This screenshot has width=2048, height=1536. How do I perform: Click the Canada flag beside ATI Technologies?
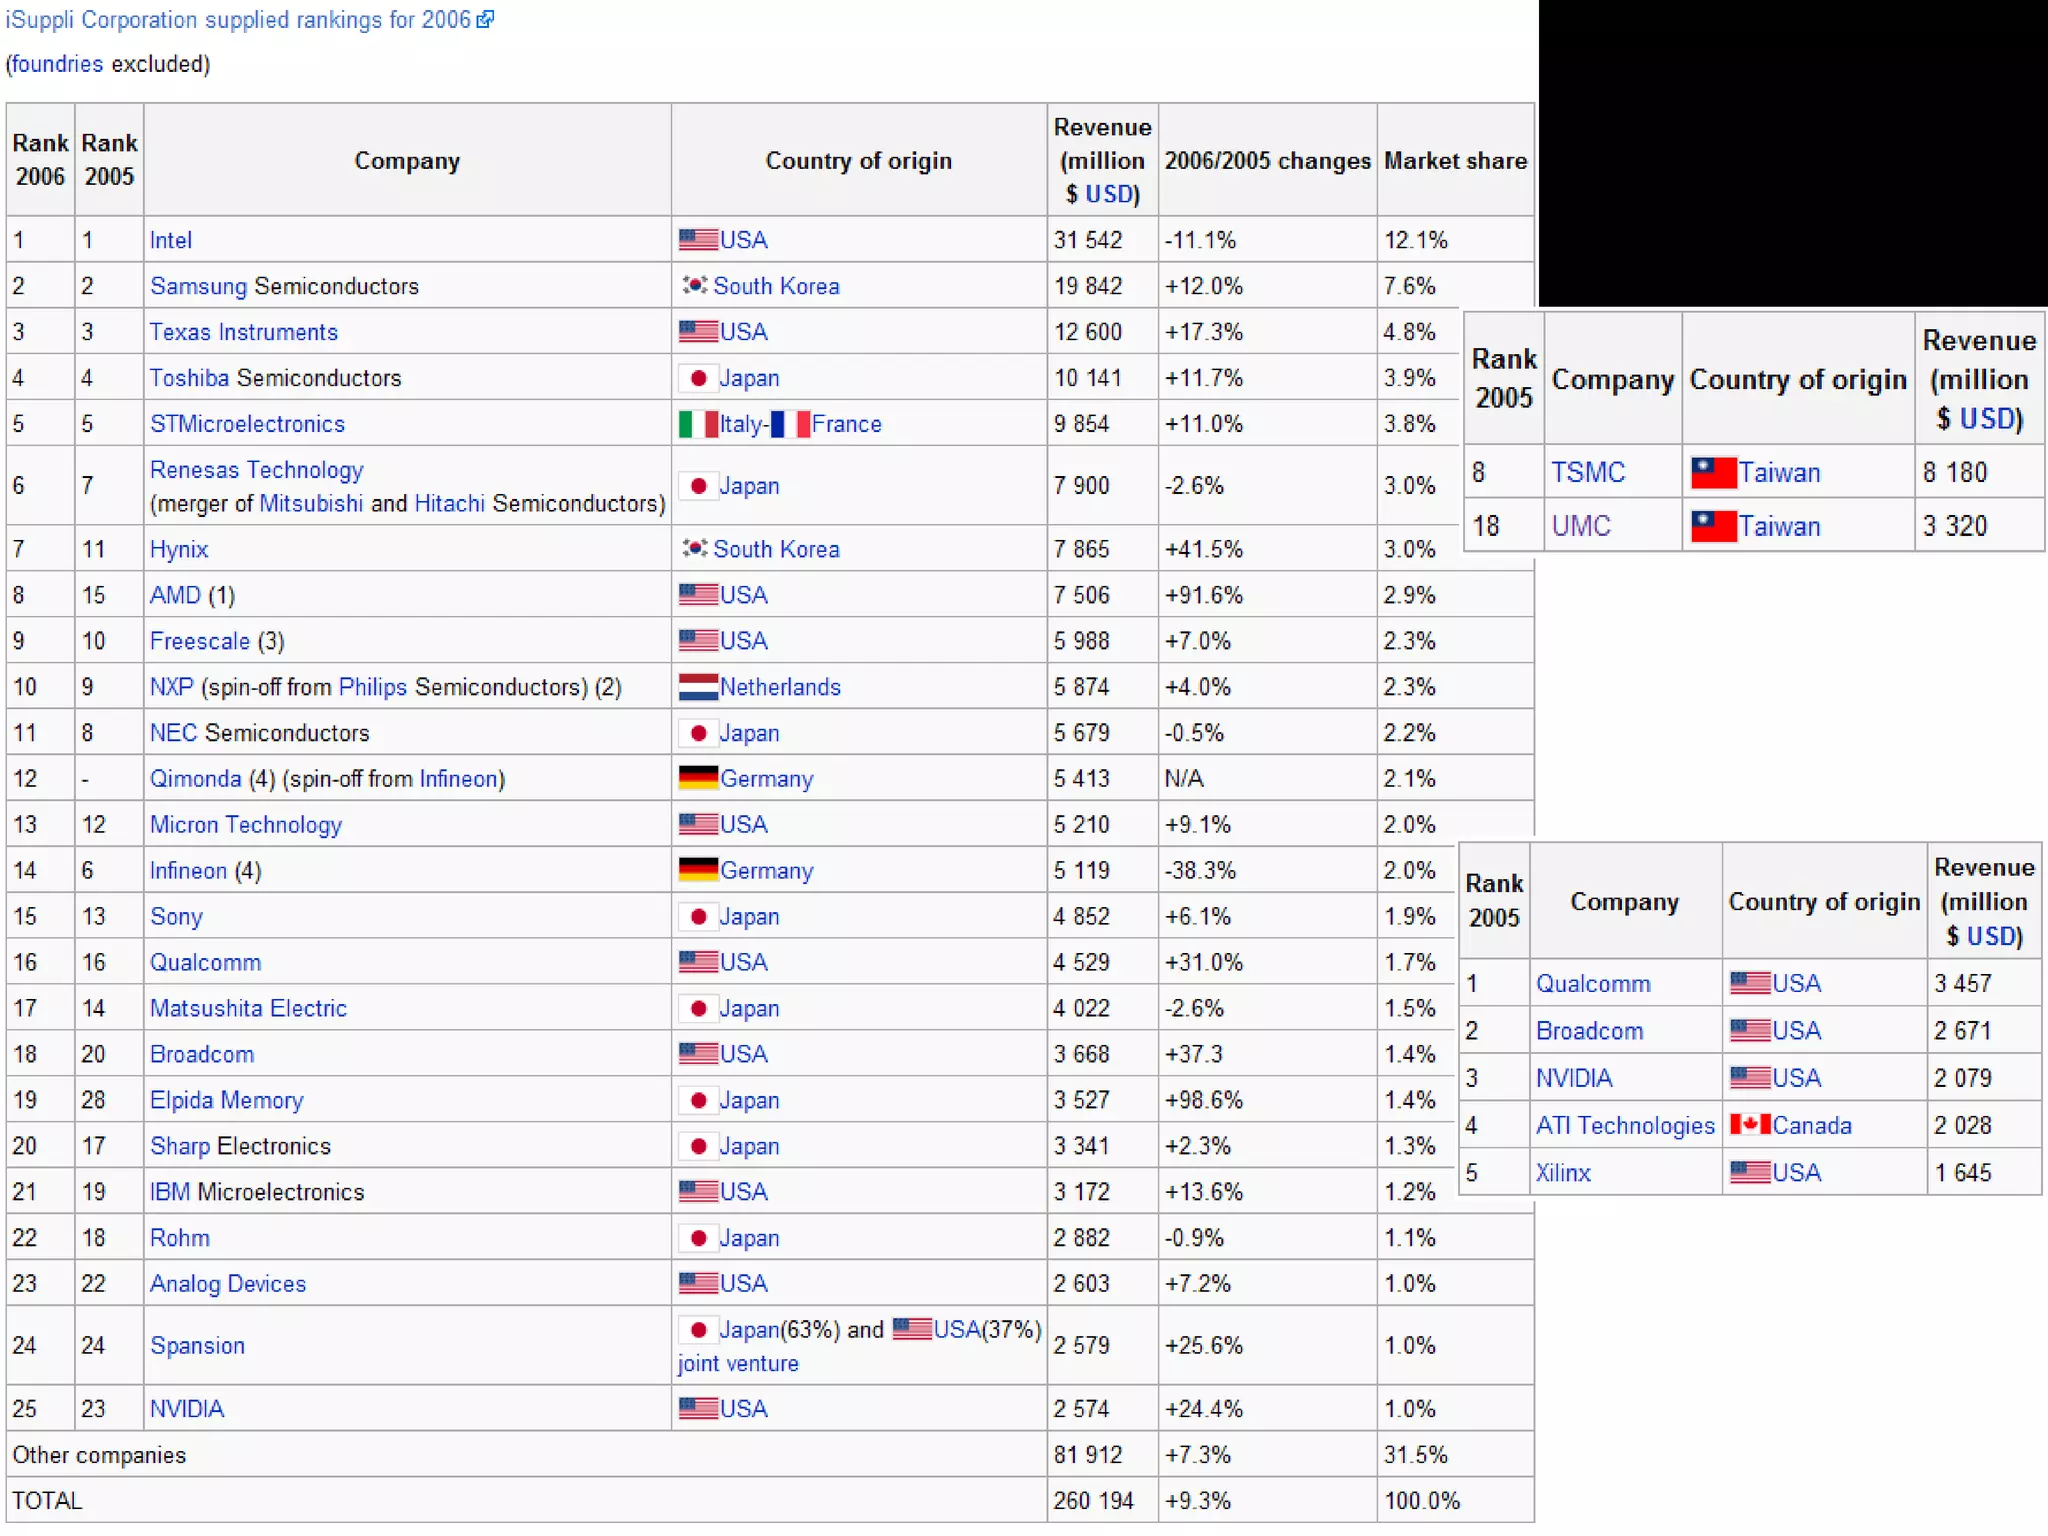1750,1125
